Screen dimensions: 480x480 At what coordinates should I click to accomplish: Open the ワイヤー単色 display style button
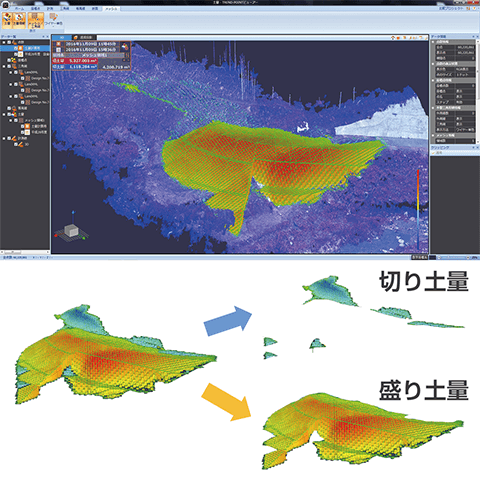[x=53, y=19]
